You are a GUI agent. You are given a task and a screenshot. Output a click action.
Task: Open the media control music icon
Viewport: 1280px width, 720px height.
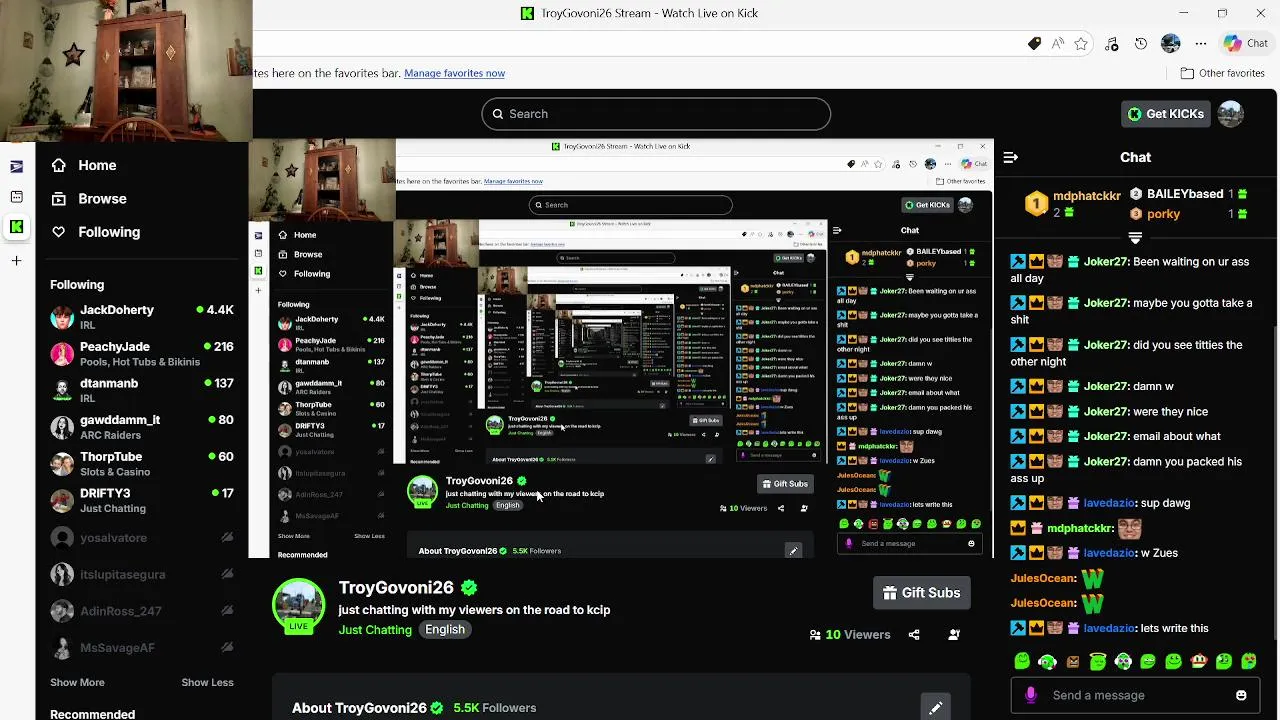1112,43
